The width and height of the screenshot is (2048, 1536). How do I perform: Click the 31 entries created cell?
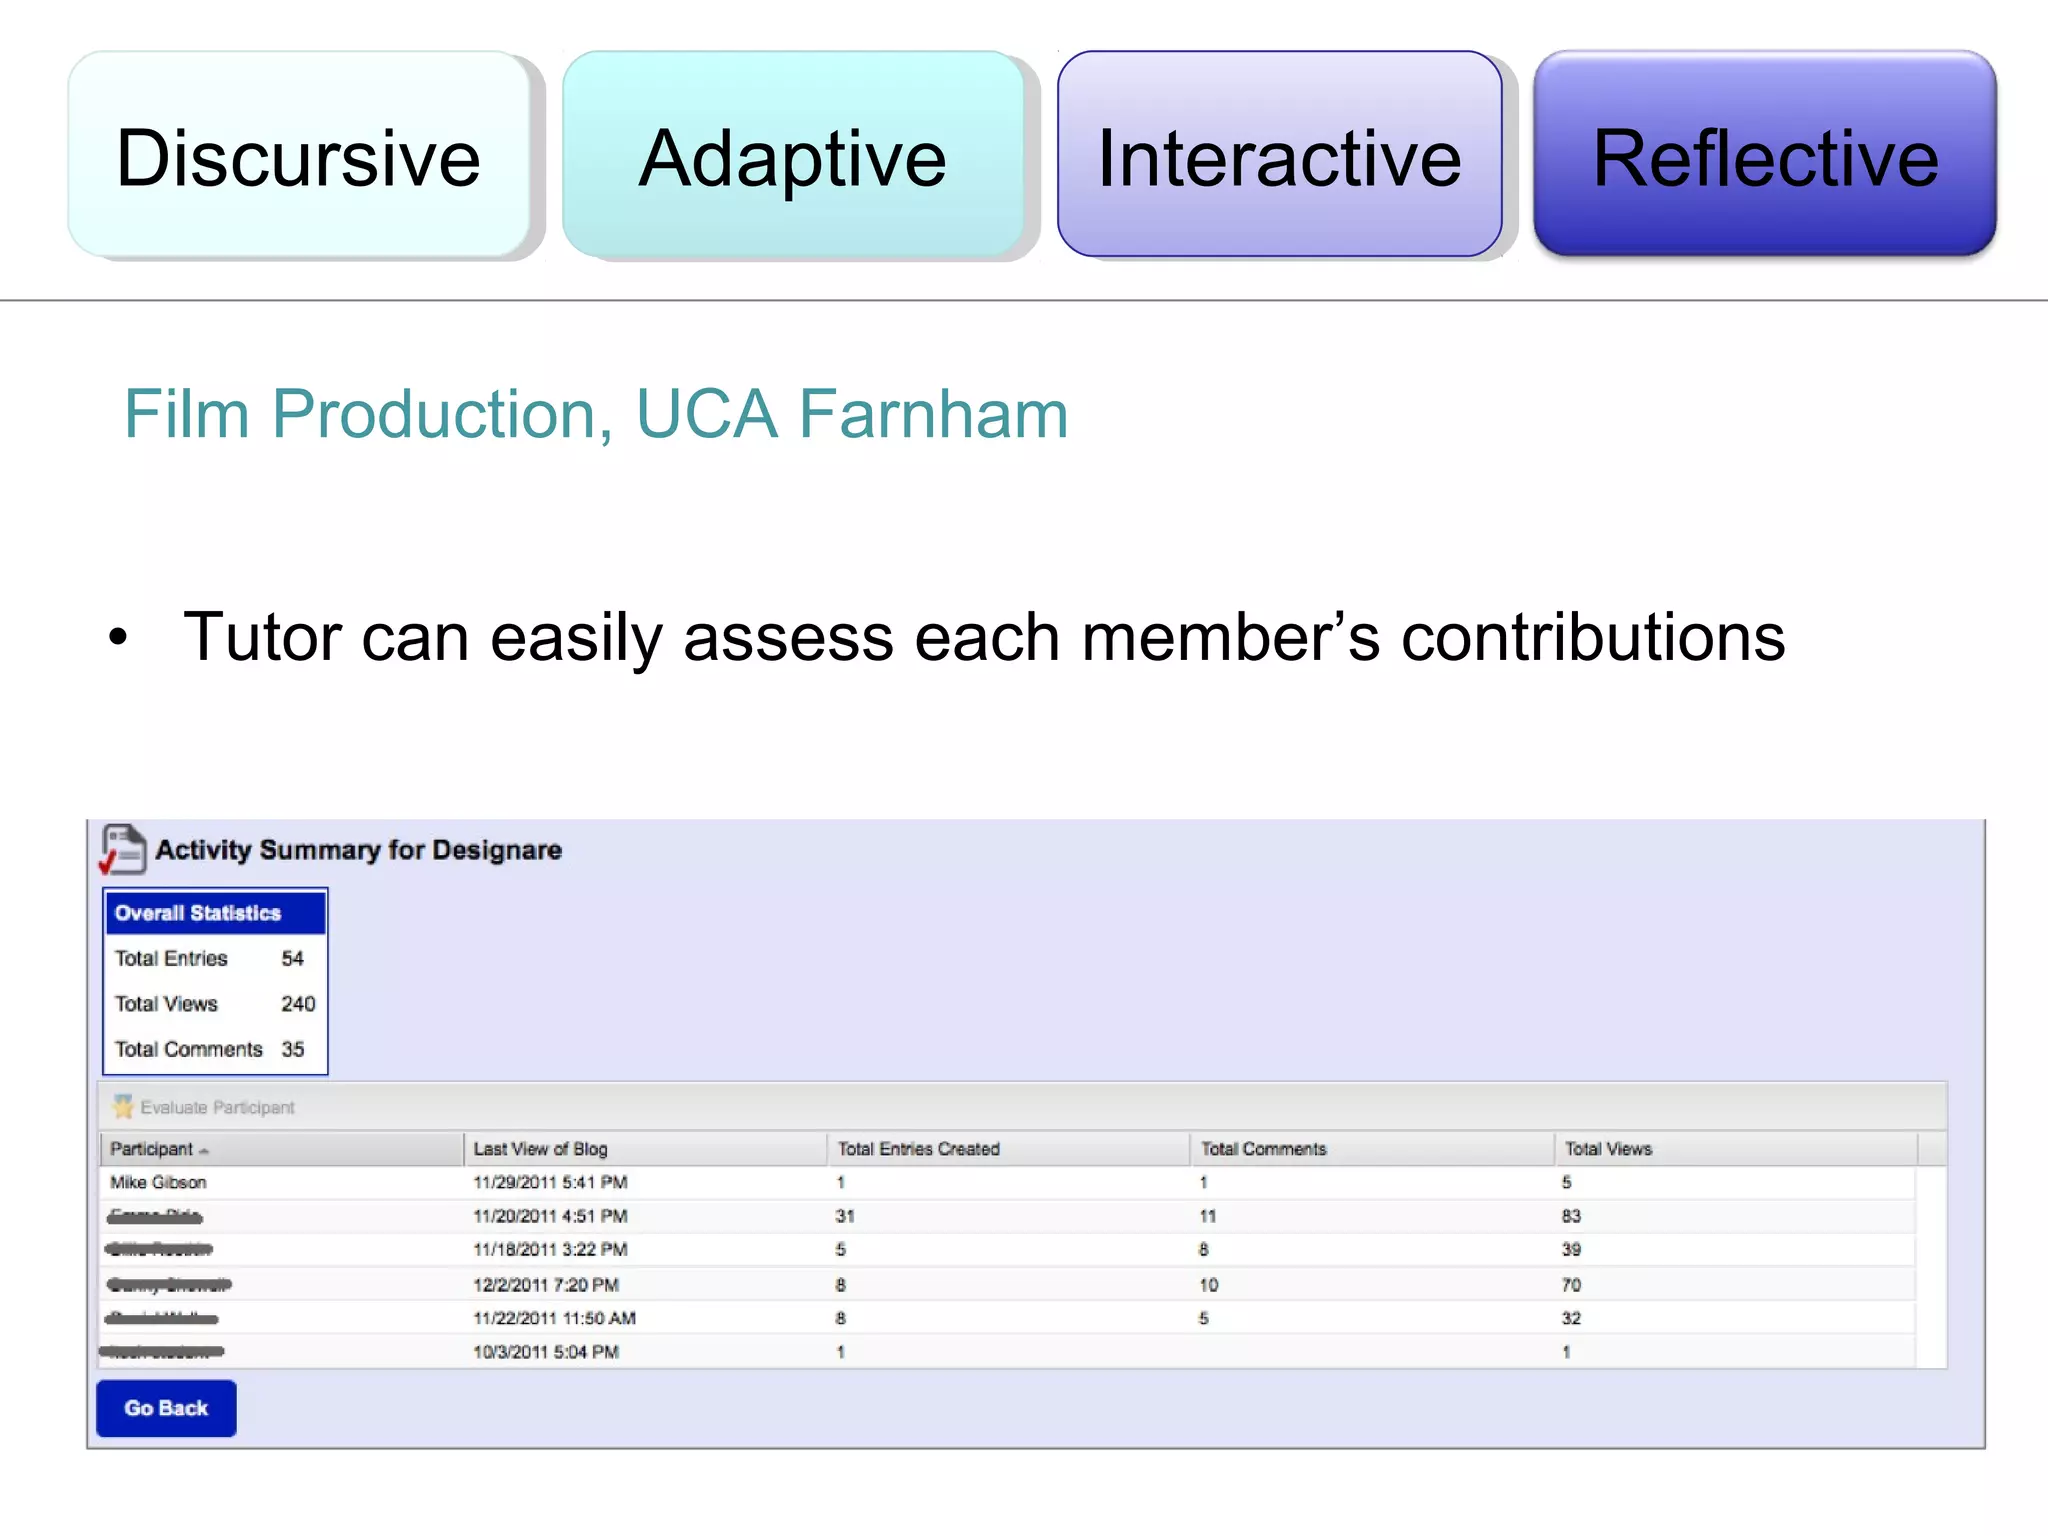(845, 1216)
